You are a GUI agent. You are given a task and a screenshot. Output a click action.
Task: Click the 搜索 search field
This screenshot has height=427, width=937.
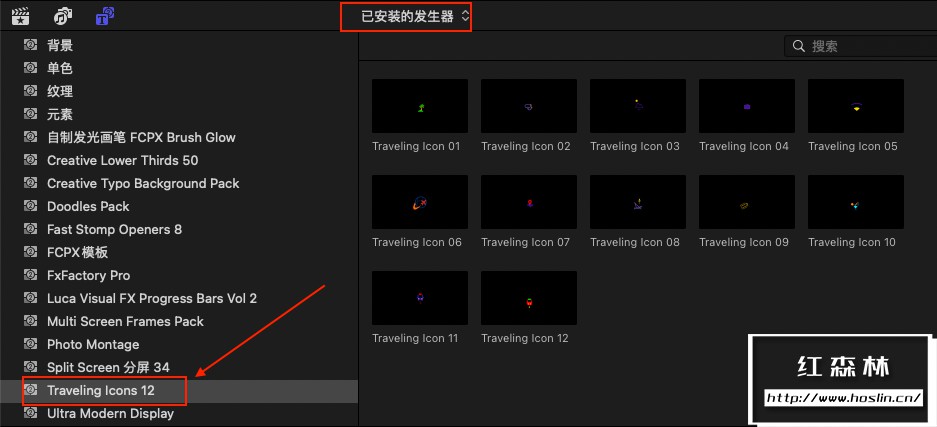coord(861,46)
